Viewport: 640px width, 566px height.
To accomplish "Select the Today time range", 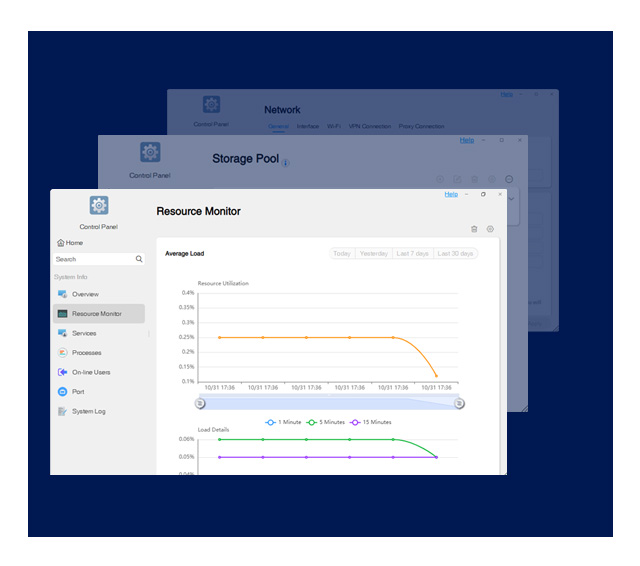I will (342, 253).
